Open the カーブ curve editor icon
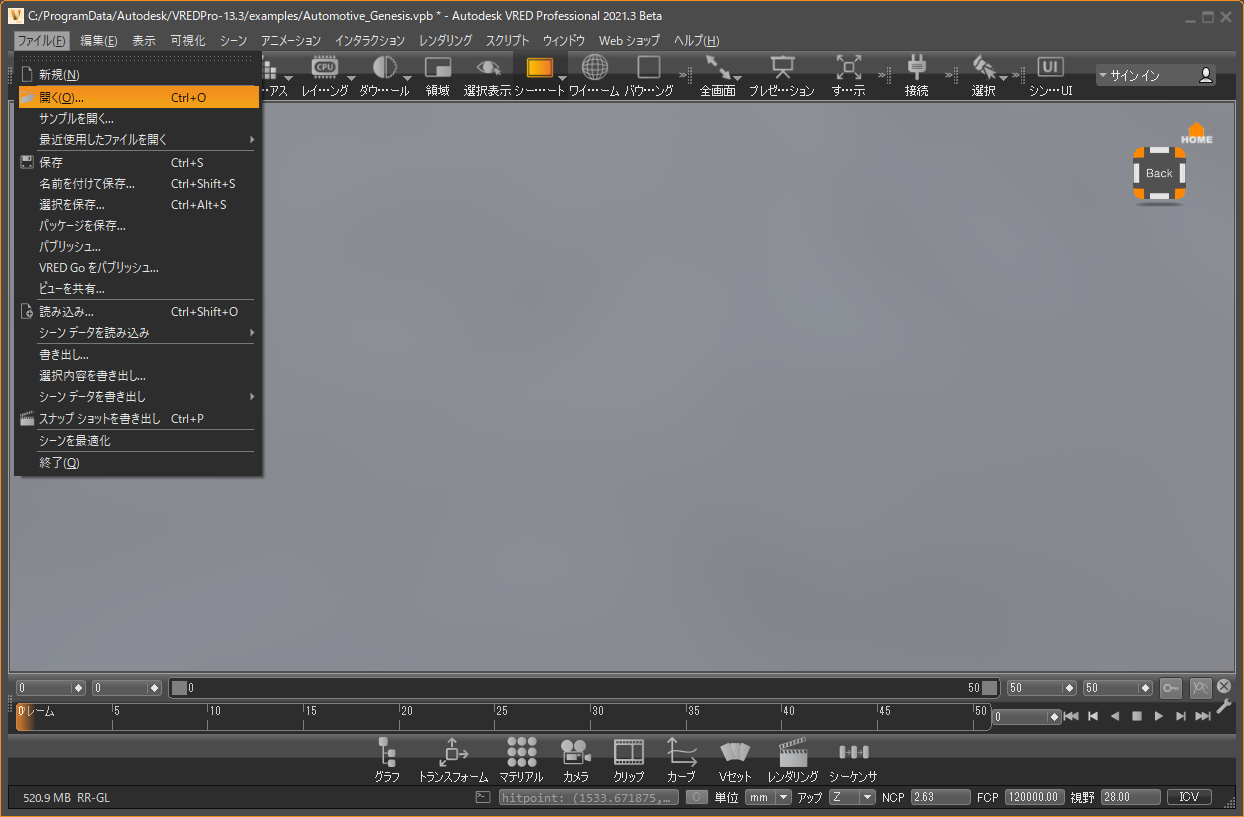This screenshot has width=1244, height=817. point(681,752)
